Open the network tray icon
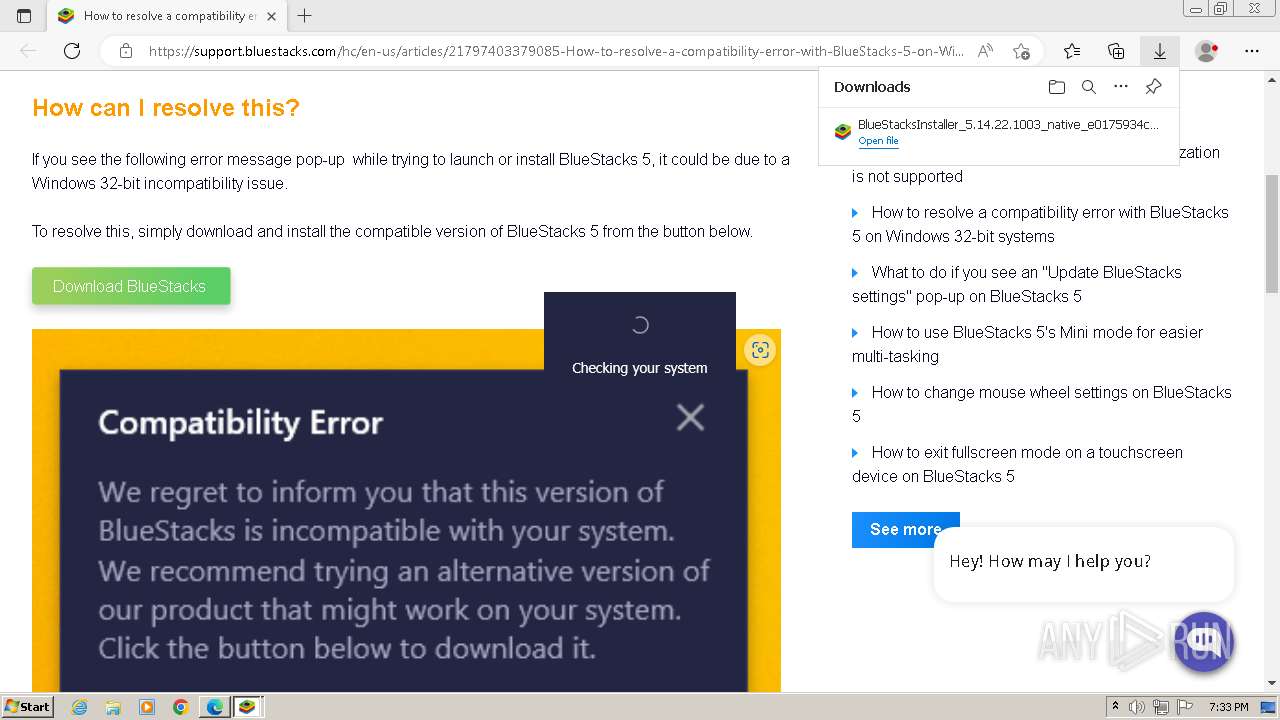This screenshot has height=720, width=1280. click(1161, 707)
